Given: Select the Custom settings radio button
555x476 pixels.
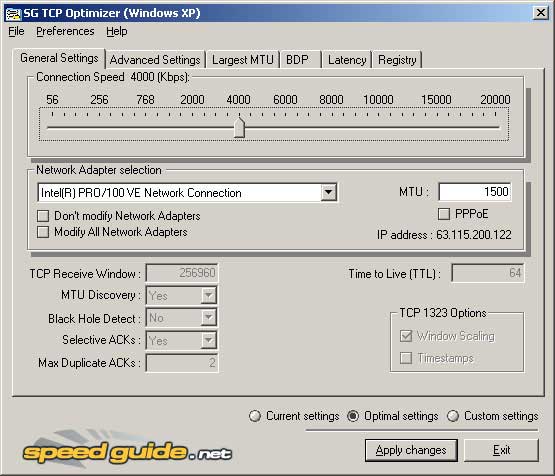Looking at the screenshot, I should [x=453, y=416].
